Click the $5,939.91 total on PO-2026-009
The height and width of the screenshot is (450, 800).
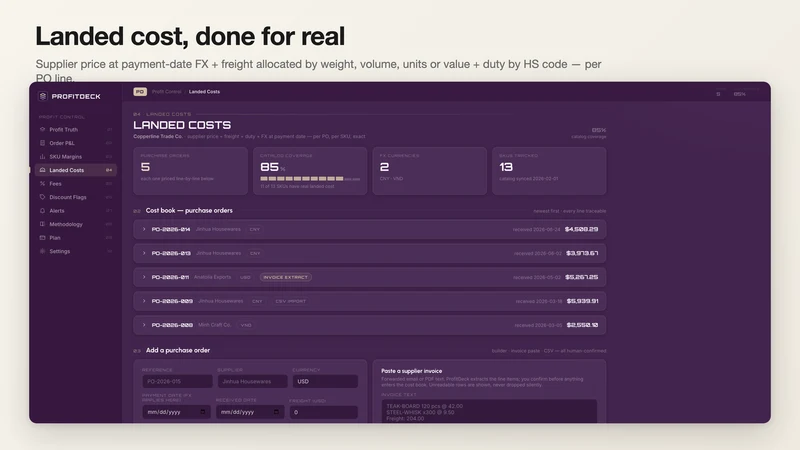click(x=583, y=301)
